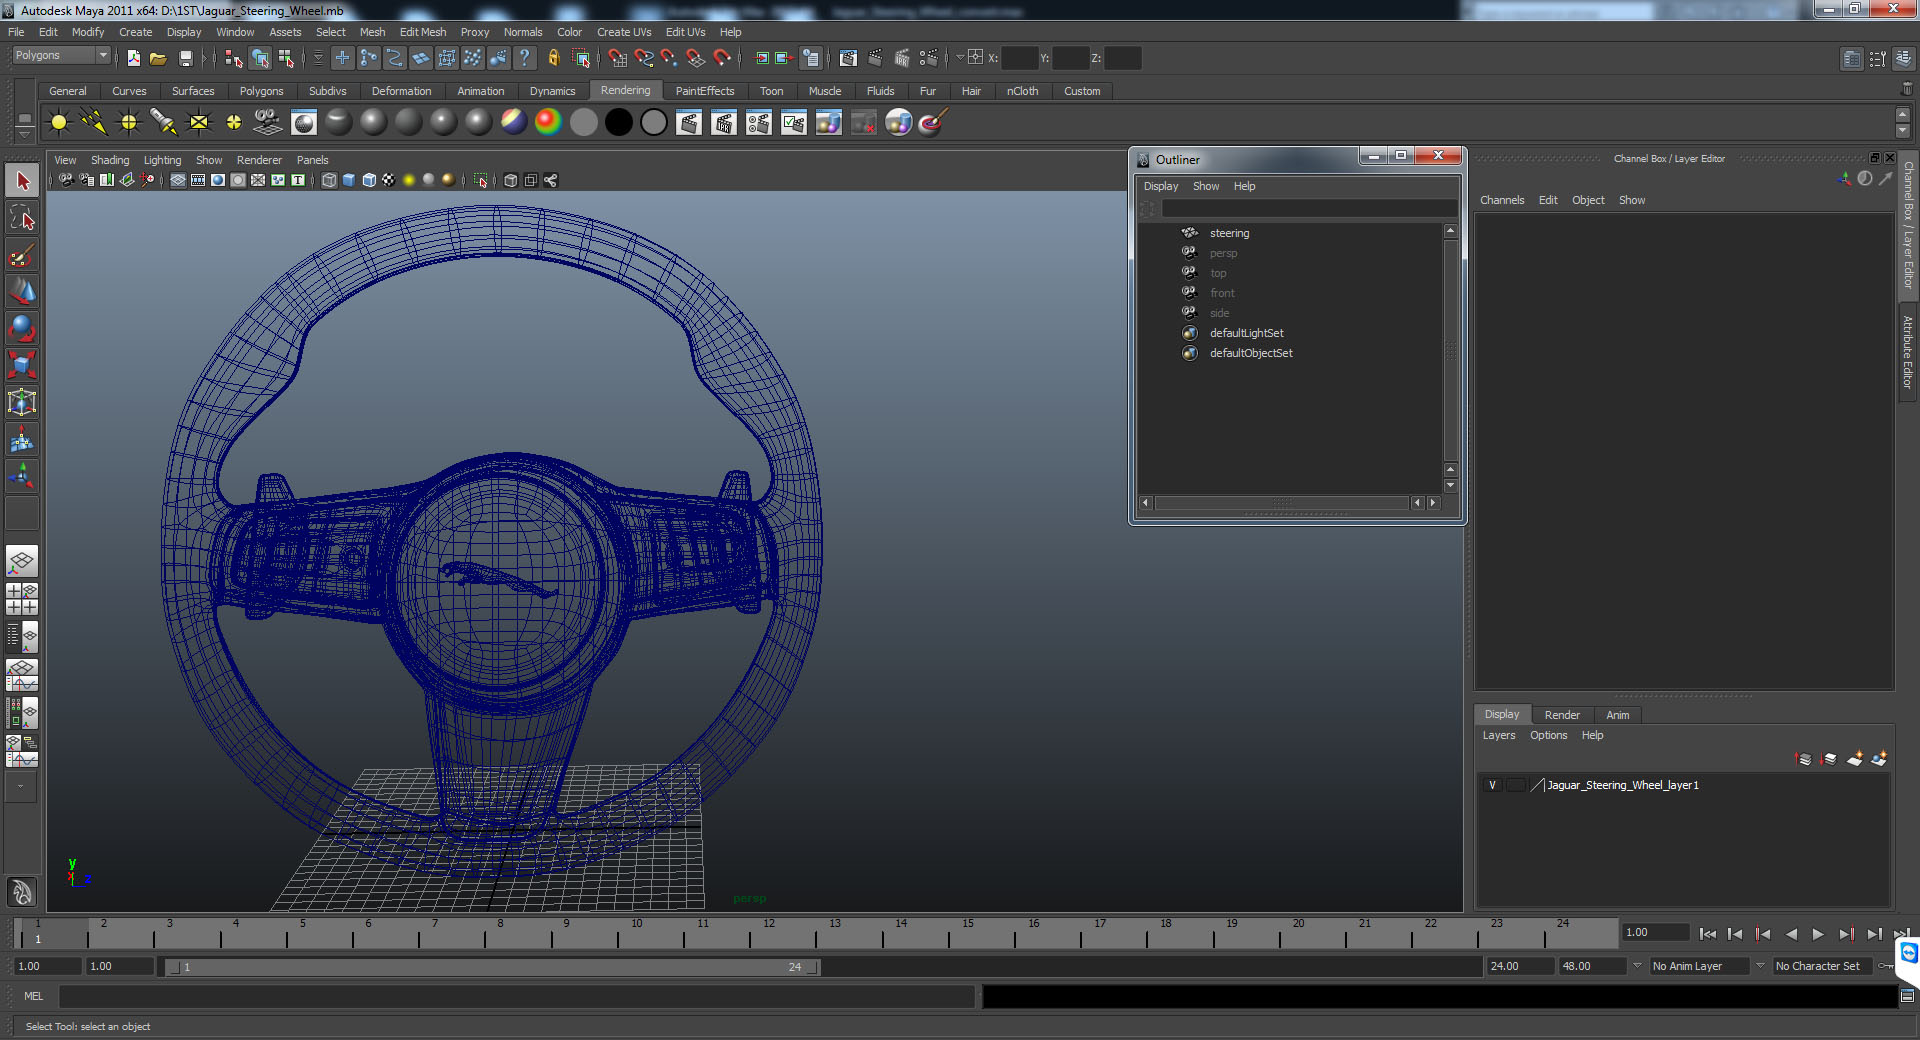The image size is (1920, 1040).
Task: Pick the Paint Selection tool
Action: [x=22, y=255]
